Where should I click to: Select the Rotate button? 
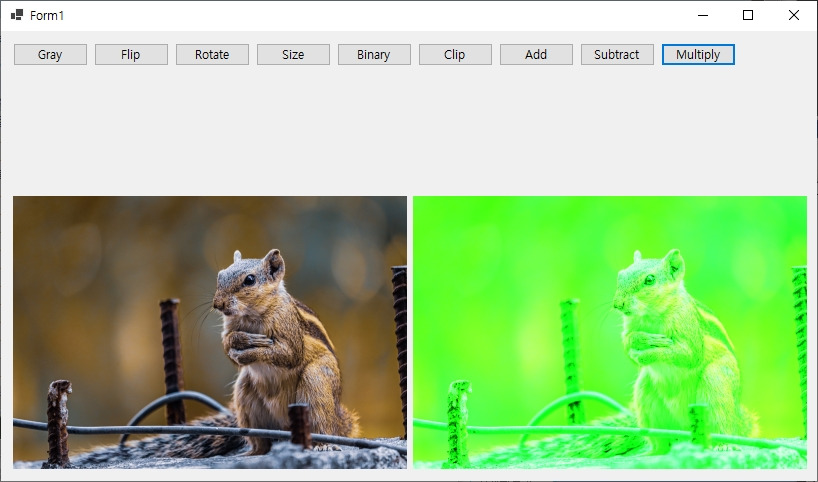click(212, 55)
